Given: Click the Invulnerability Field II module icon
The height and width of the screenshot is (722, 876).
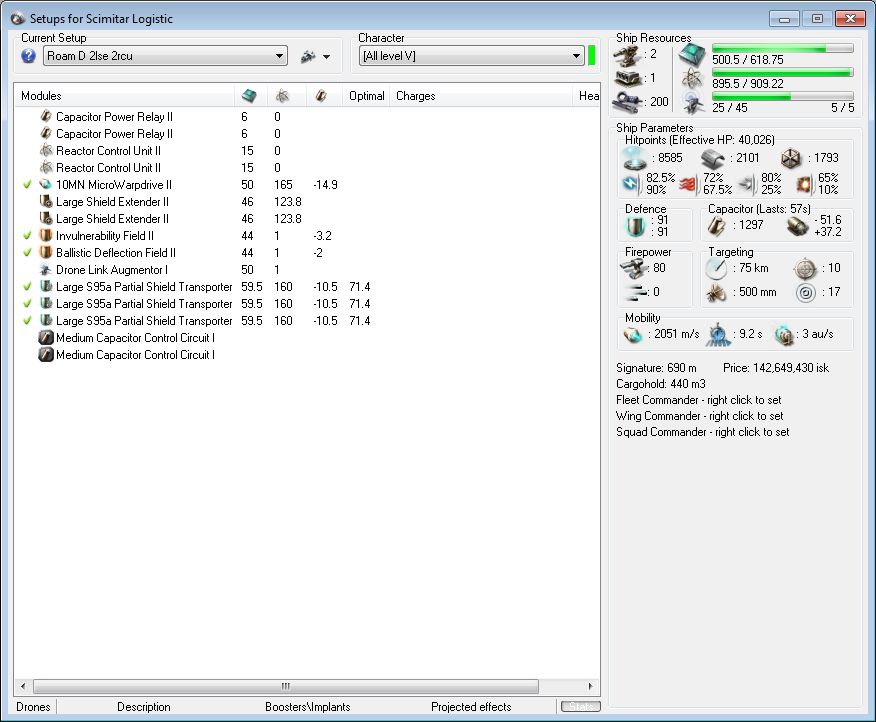Looking at the screenshot, I should point(46,235).
